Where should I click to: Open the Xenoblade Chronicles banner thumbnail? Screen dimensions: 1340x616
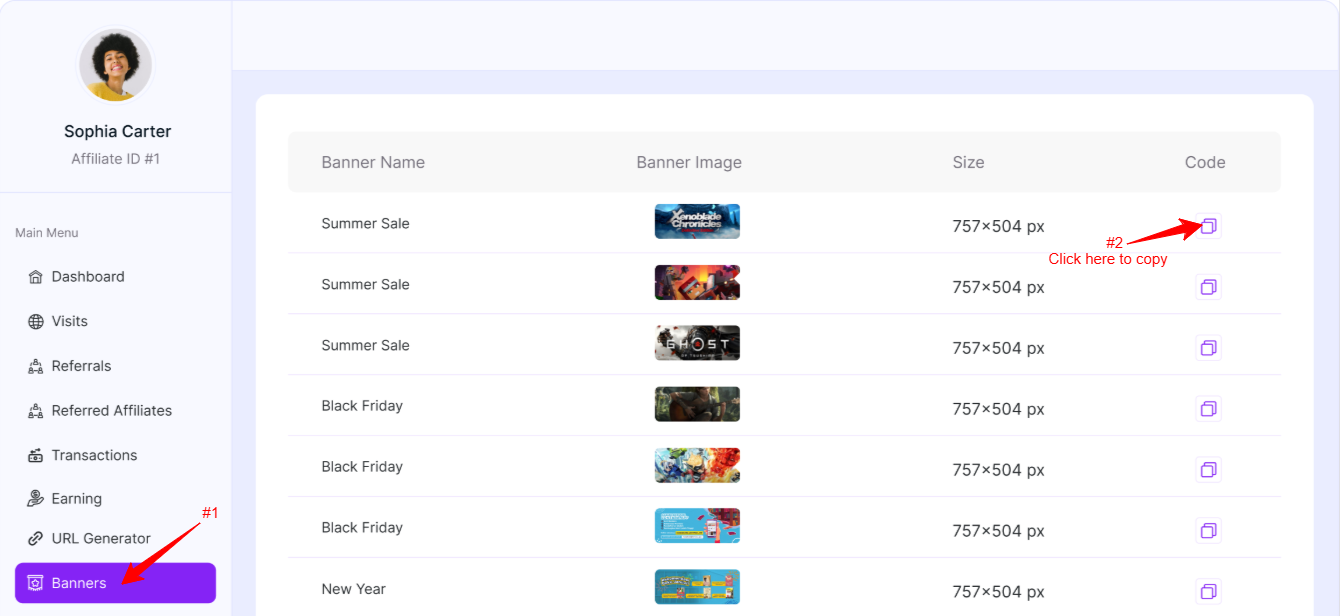tap(697, 222)
